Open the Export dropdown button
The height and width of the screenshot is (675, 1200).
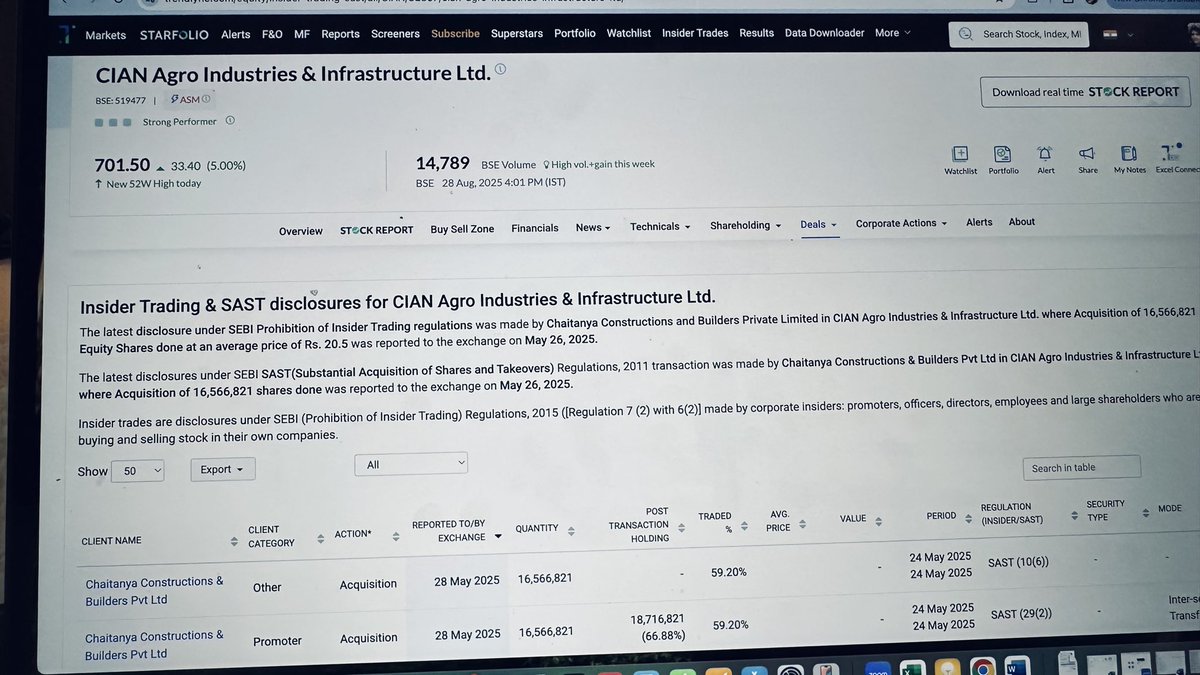coord(222,469)
